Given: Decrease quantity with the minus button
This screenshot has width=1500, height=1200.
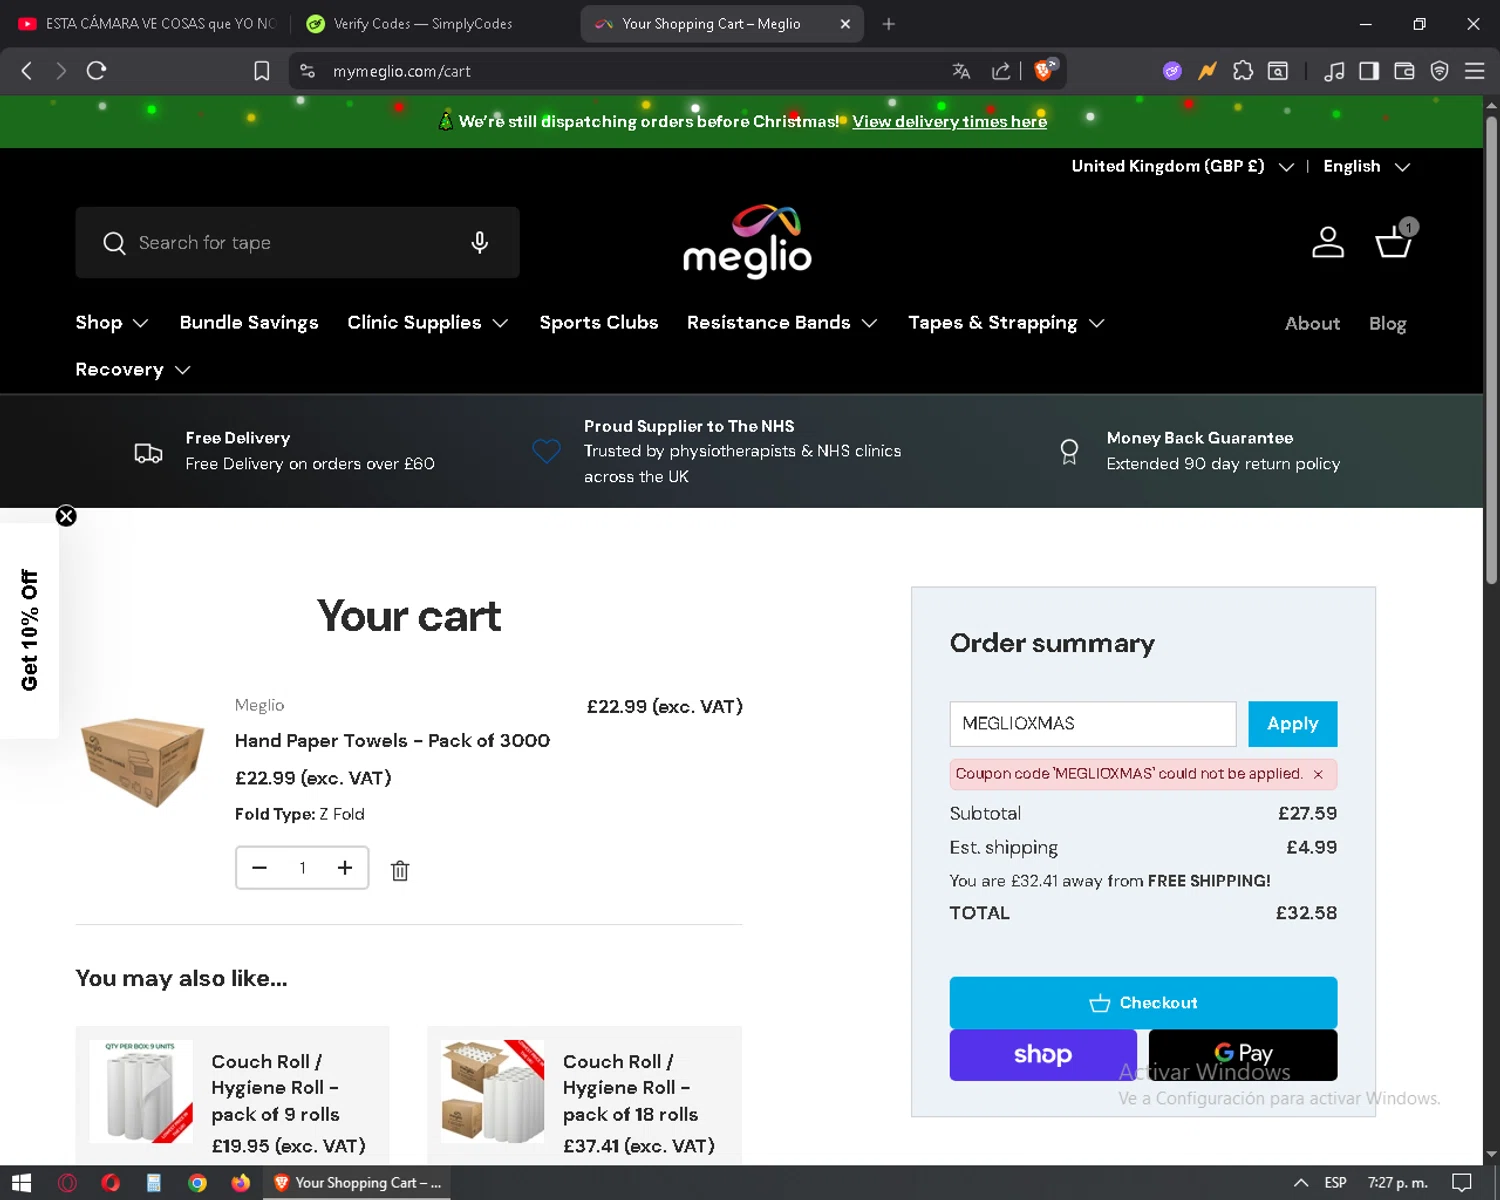Looking at the screenshot, I should (259, 868).
